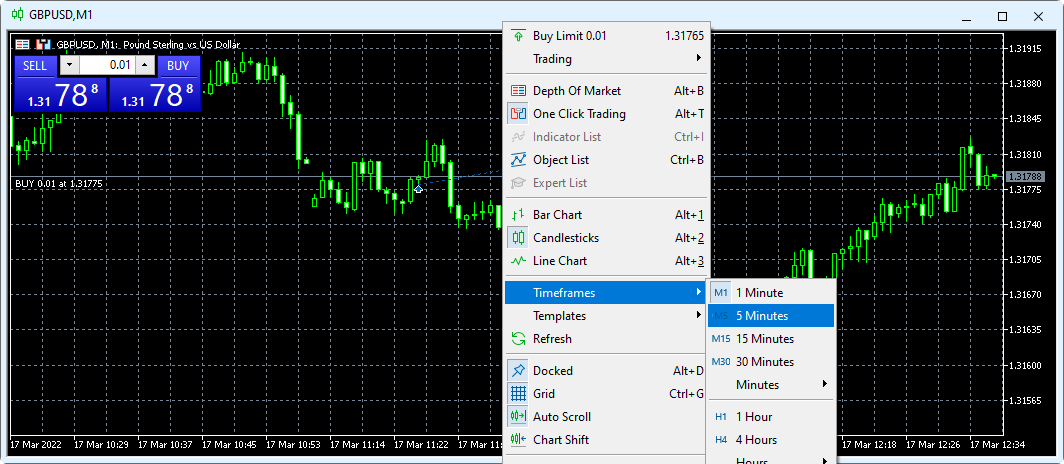Click the H1 timeframe icon
The height and width of the screenshot is (464, 1064).
[721, 417]
